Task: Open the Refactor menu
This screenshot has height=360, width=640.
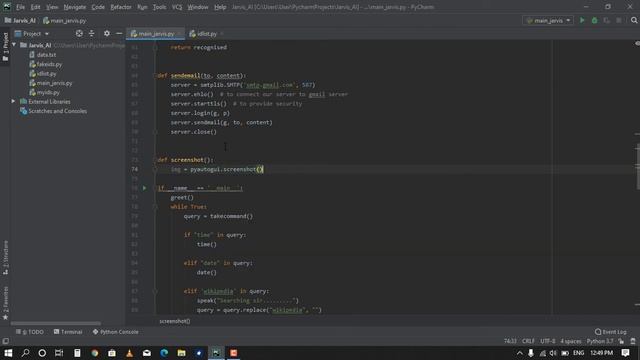Action: [121, 7]
